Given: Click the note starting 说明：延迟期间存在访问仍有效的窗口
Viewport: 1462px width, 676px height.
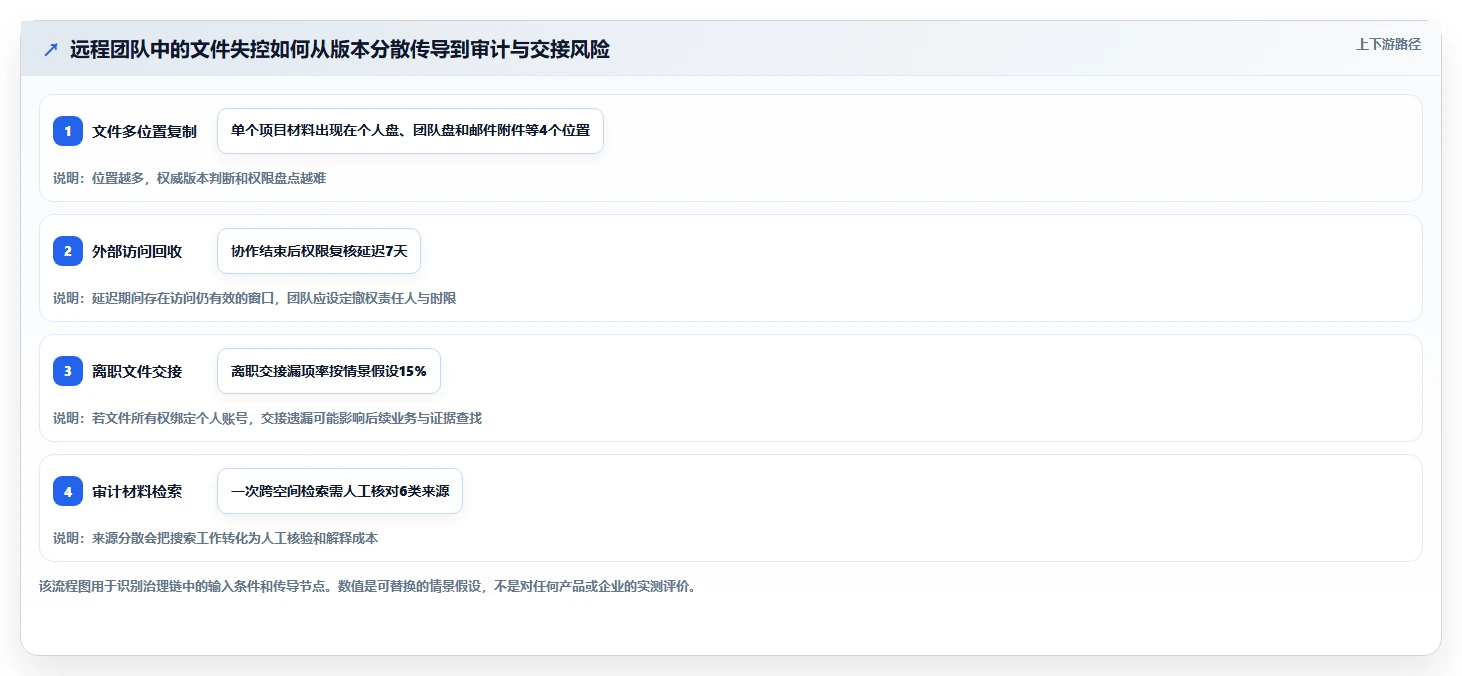Looking at the screenshot, I should pyautogui.click(x=254, y=298).
